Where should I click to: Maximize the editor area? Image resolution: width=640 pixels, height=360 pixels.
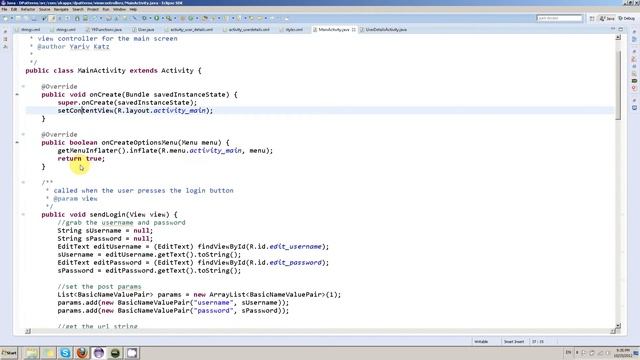[x=621, y=29]
